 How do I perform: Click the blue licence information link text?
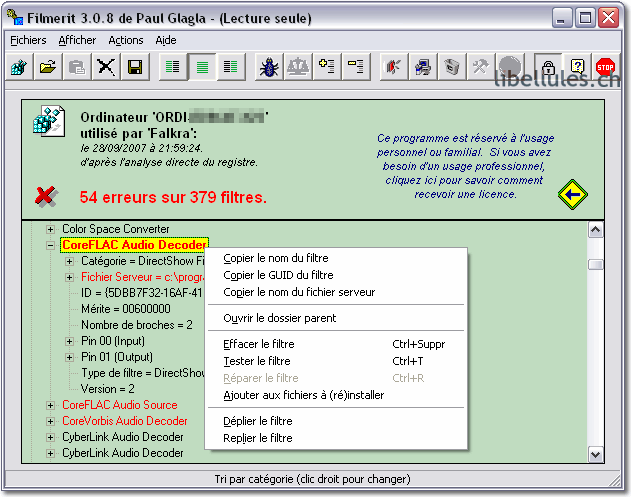[465, 166]
